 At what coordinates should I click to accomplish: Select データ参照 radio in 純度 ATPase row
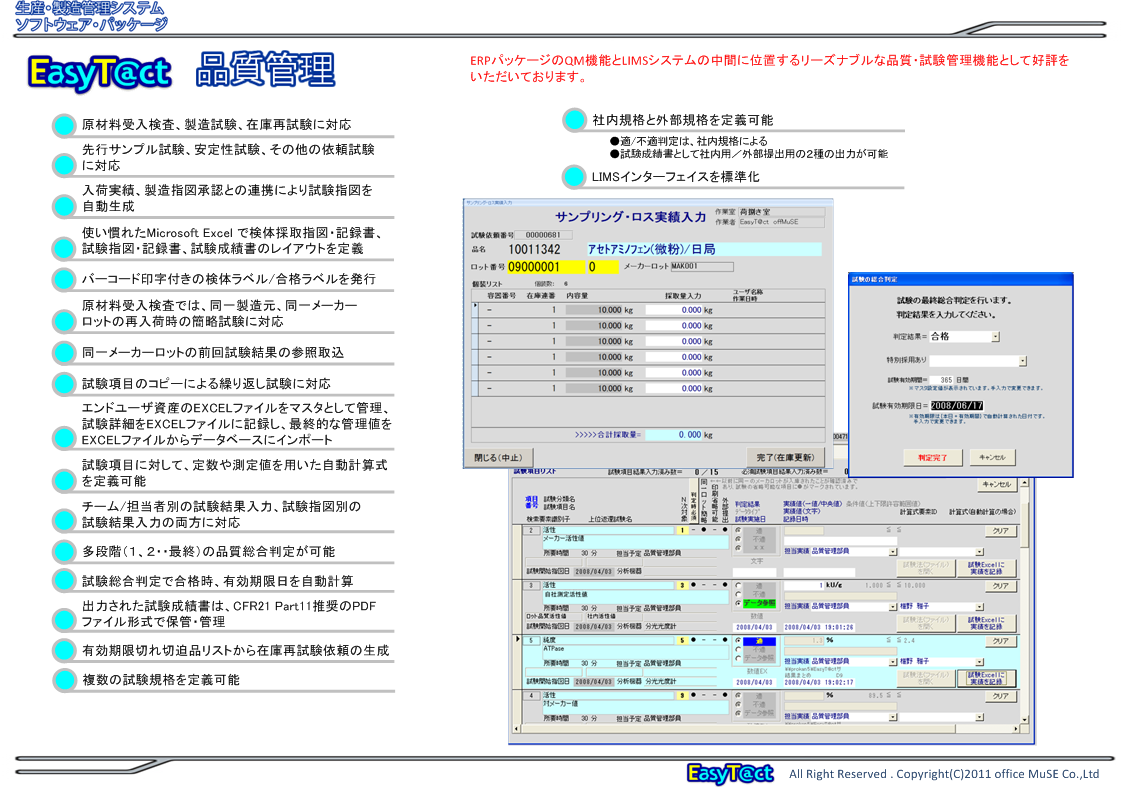point(738,658)
